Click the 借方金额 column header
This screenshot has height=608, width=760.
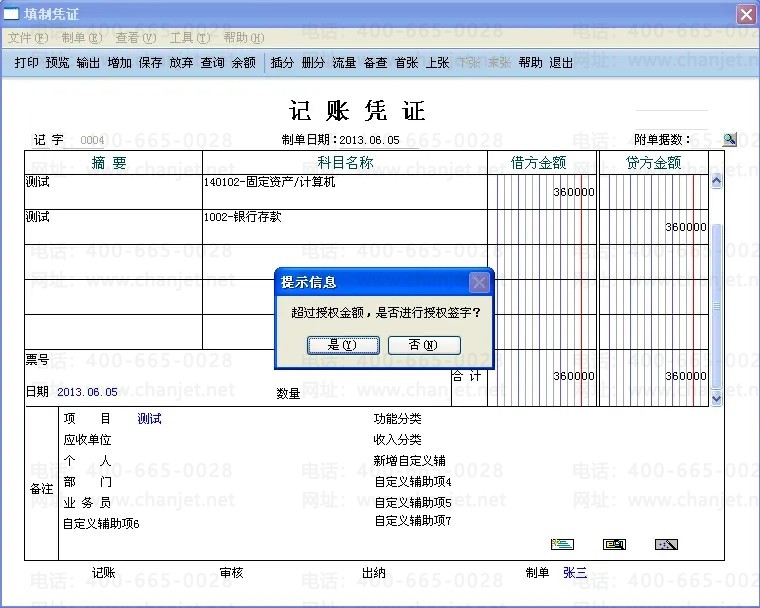(542, 162)
